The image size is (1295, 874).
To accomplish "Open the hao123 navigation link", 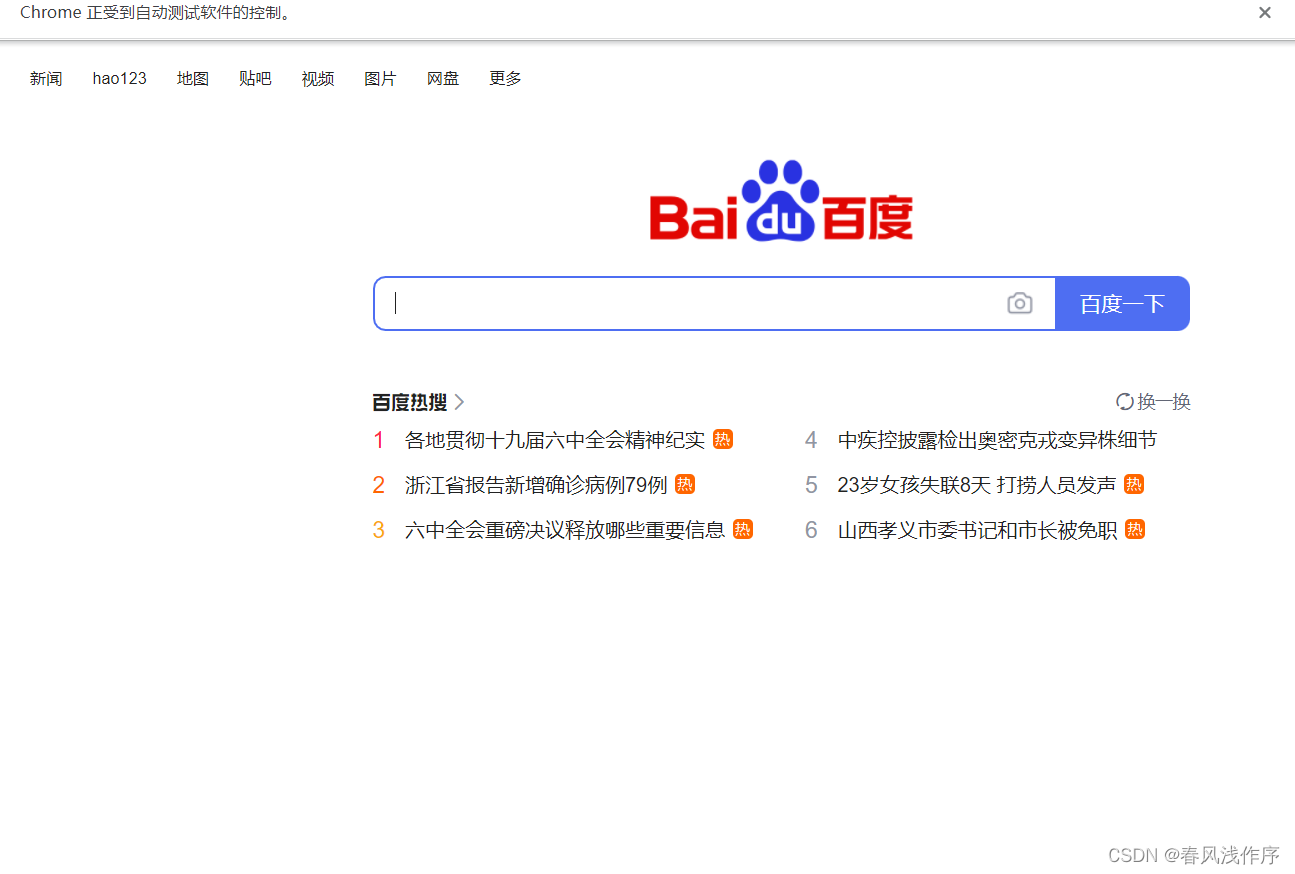I will 120,79.
